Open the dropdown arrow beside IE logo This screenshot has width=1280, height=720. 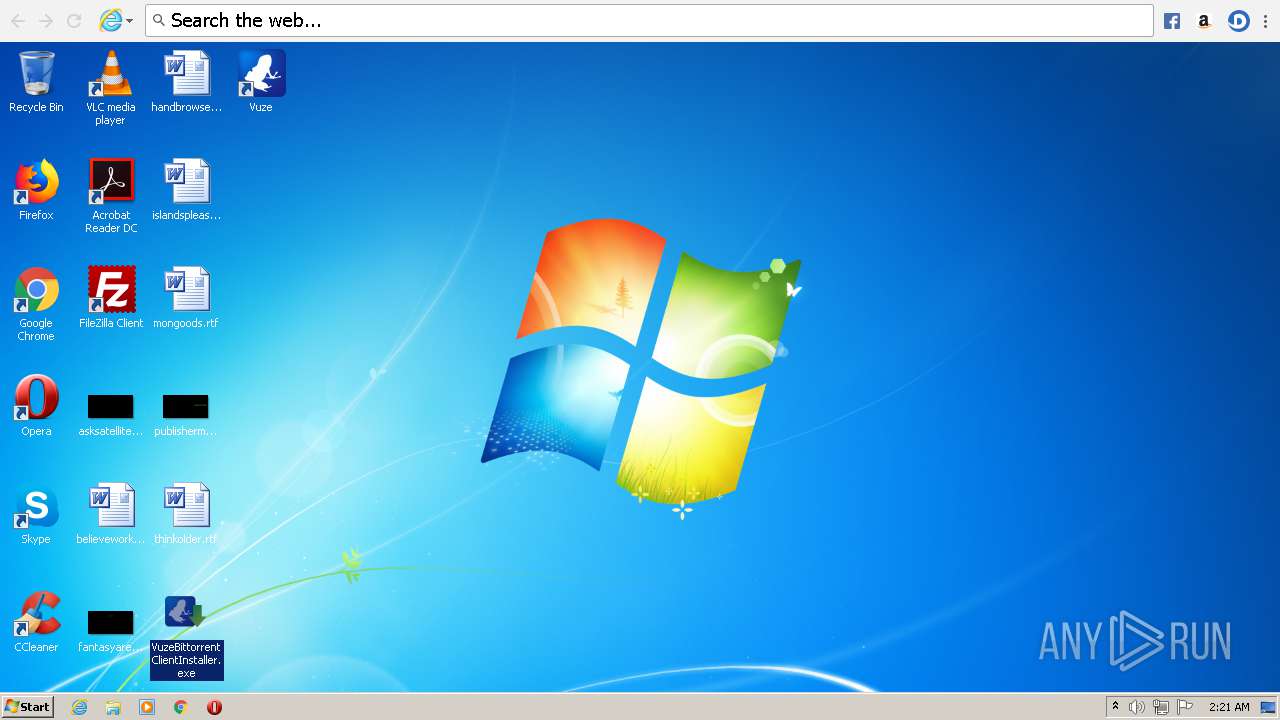[x=130, y=21]
